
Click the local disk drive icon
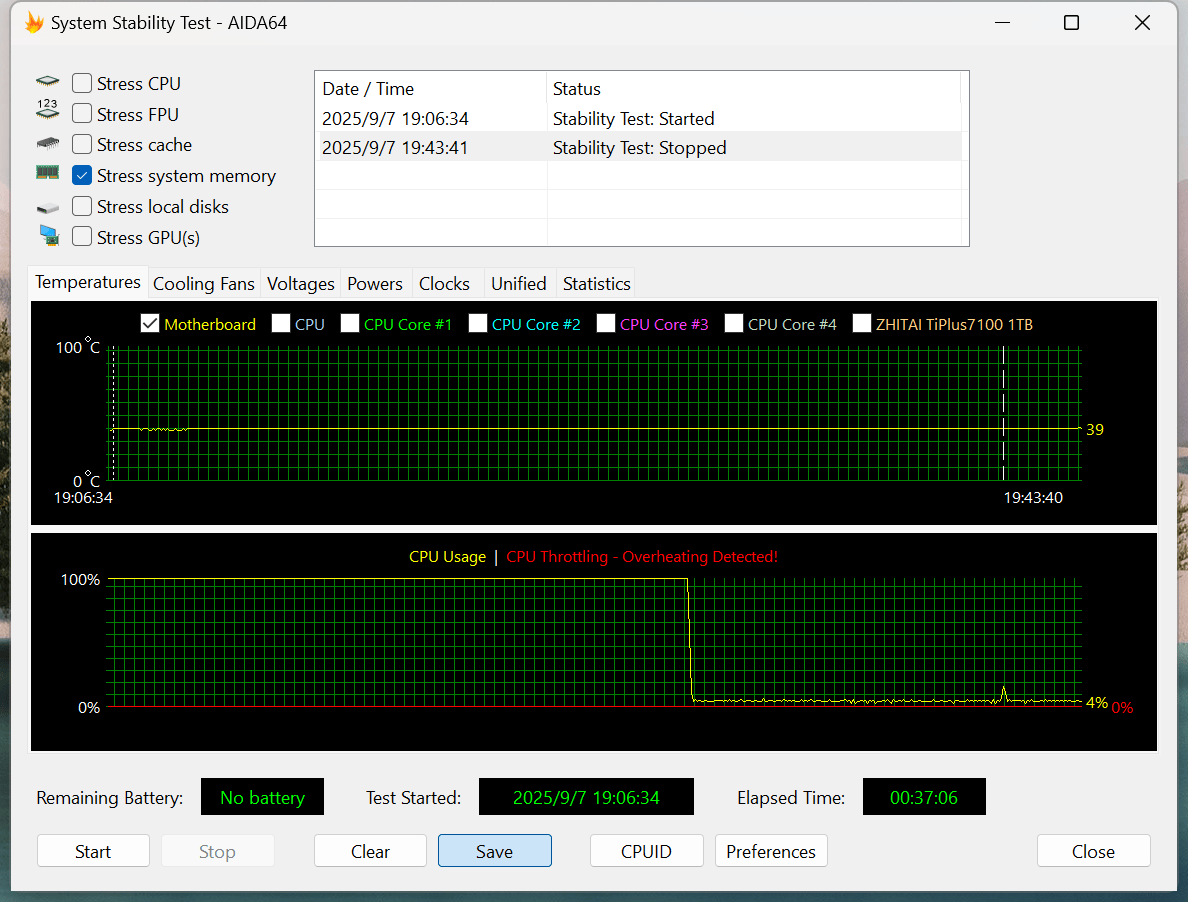48,208
